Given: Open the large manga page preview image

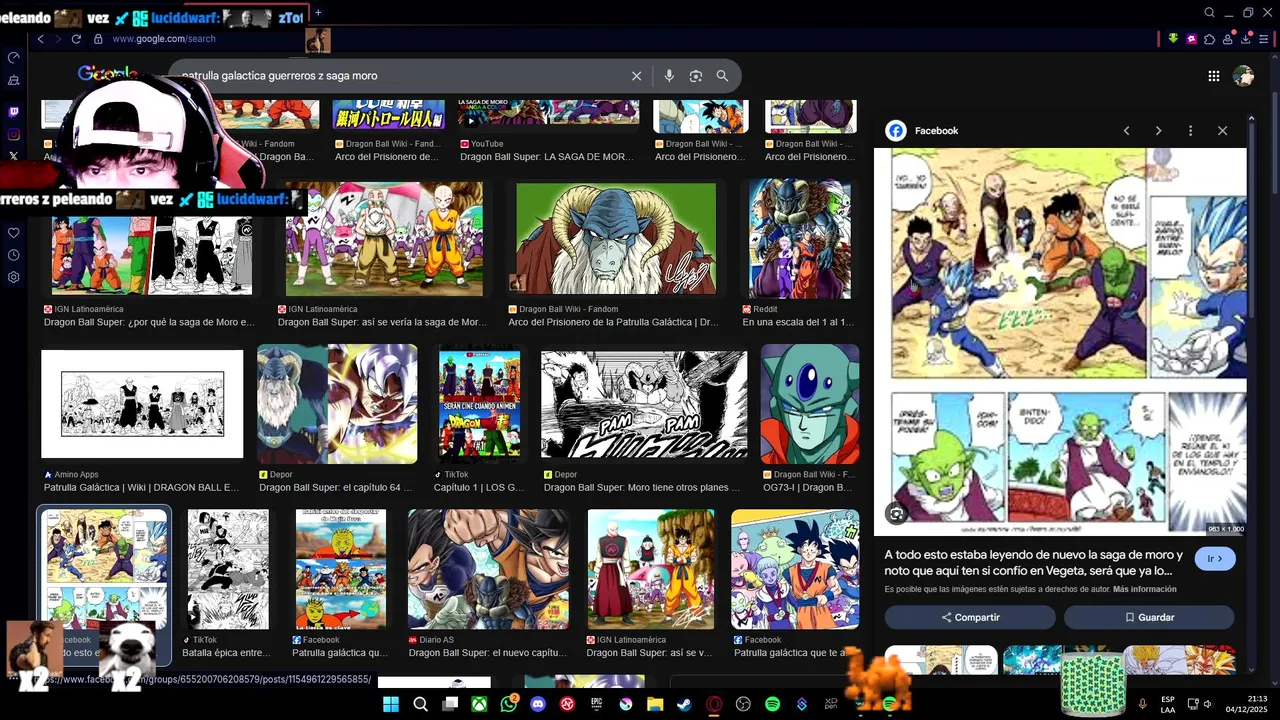Looking at the screenshot, I should pos(1060,341).
